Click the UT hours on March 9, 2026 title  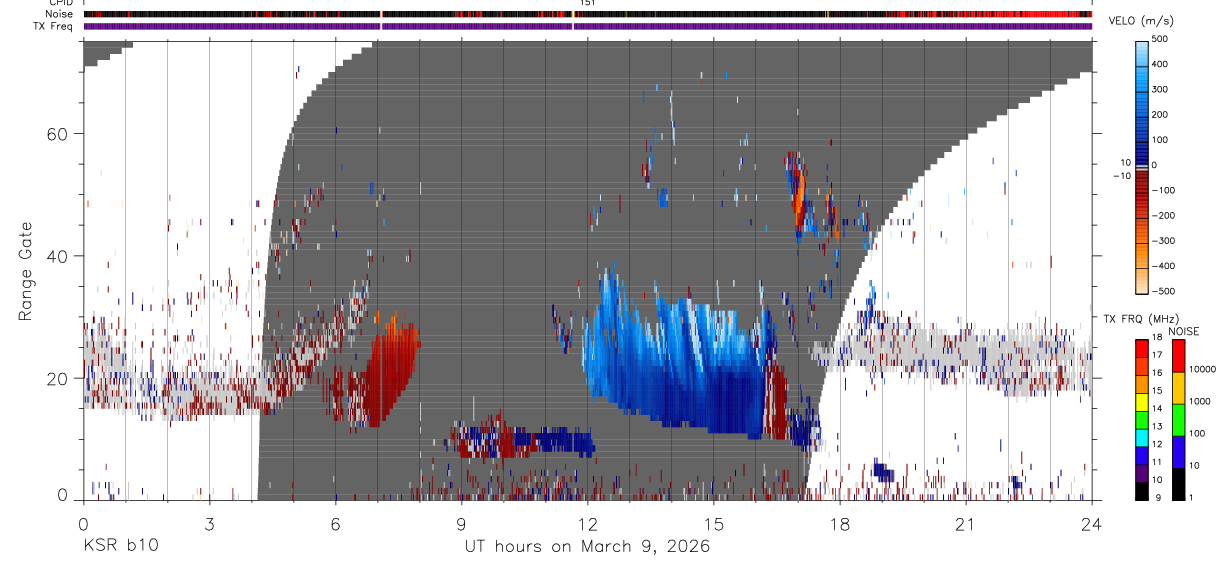587,547
